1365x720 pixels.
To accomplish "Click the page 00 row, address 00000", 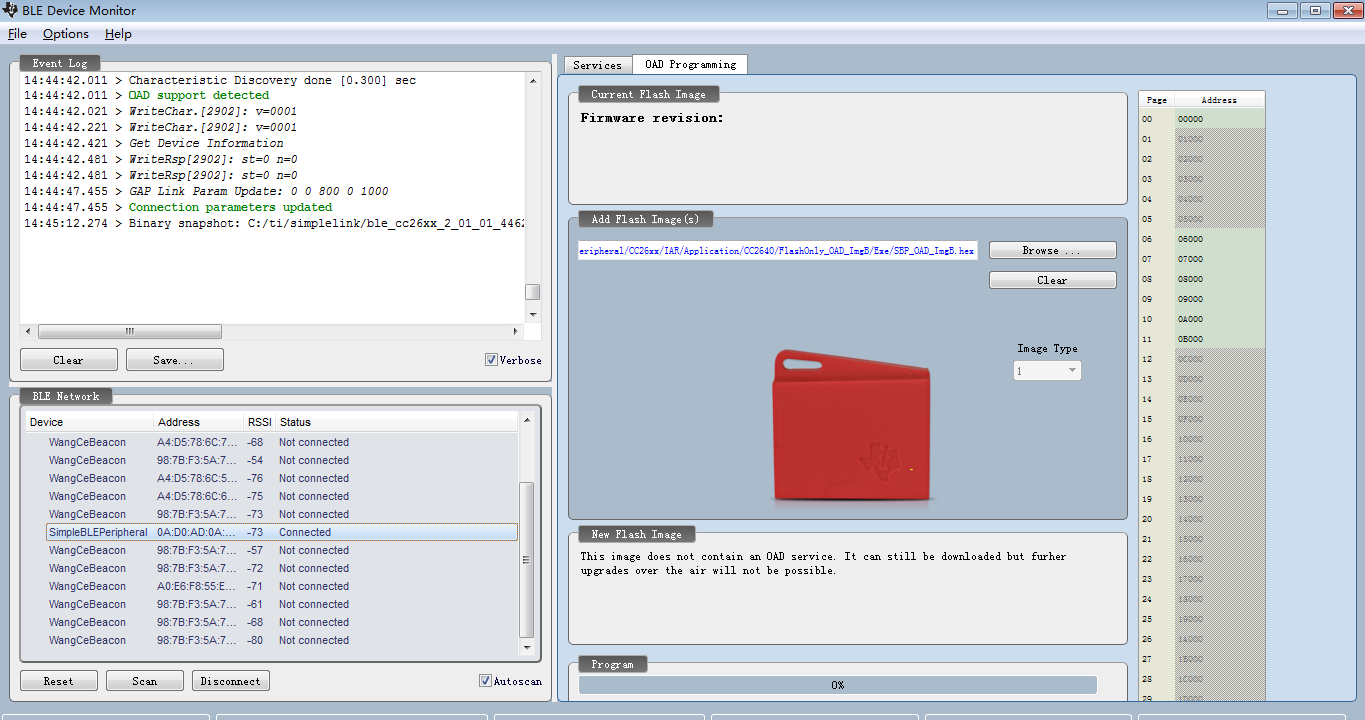I will 1202,119.
